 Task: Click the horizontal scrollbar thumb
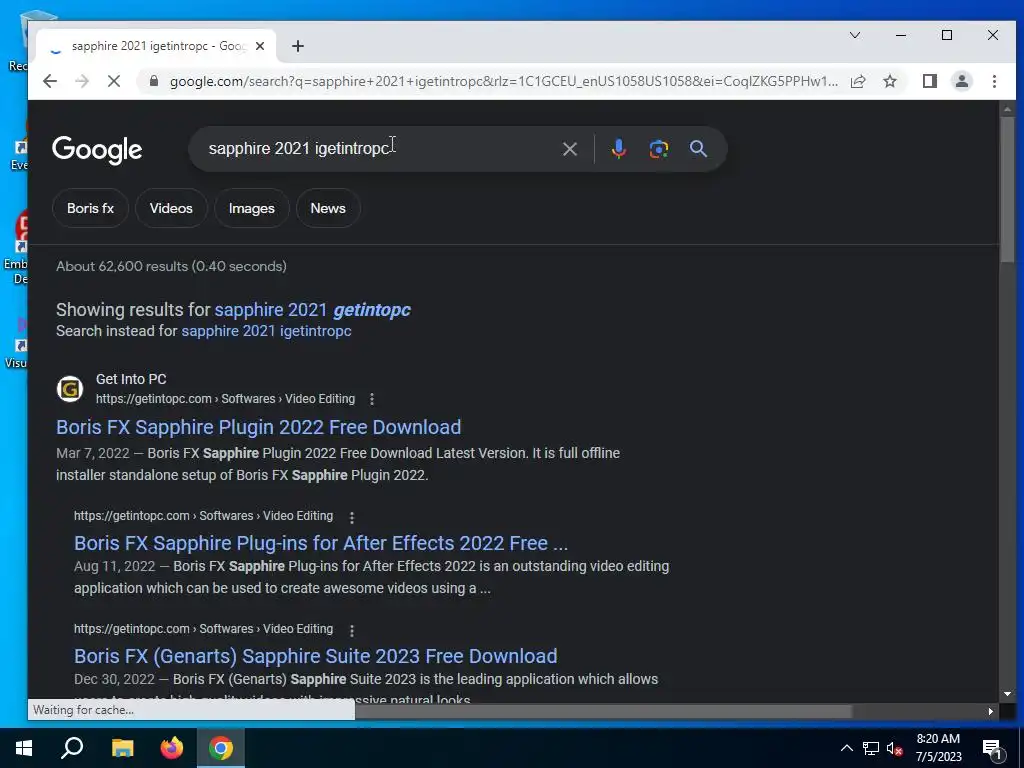pyautogui.click(x=603, y=711)
